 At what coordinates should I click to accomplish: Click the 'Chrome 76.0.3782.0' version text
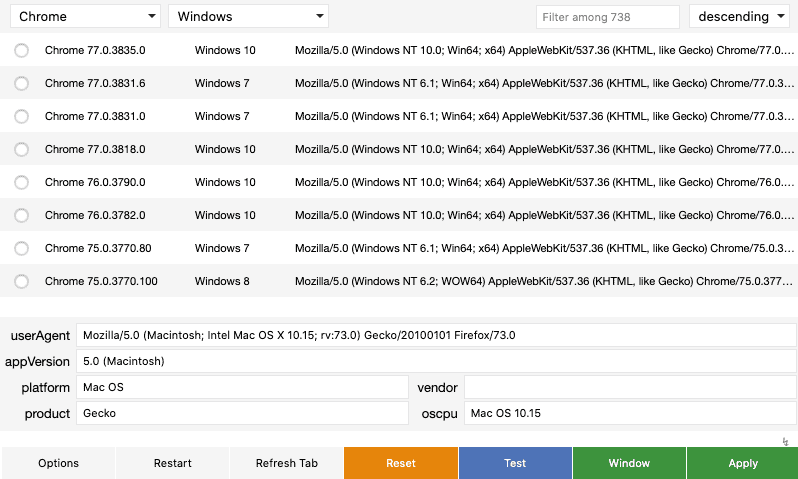pos(95,215)
